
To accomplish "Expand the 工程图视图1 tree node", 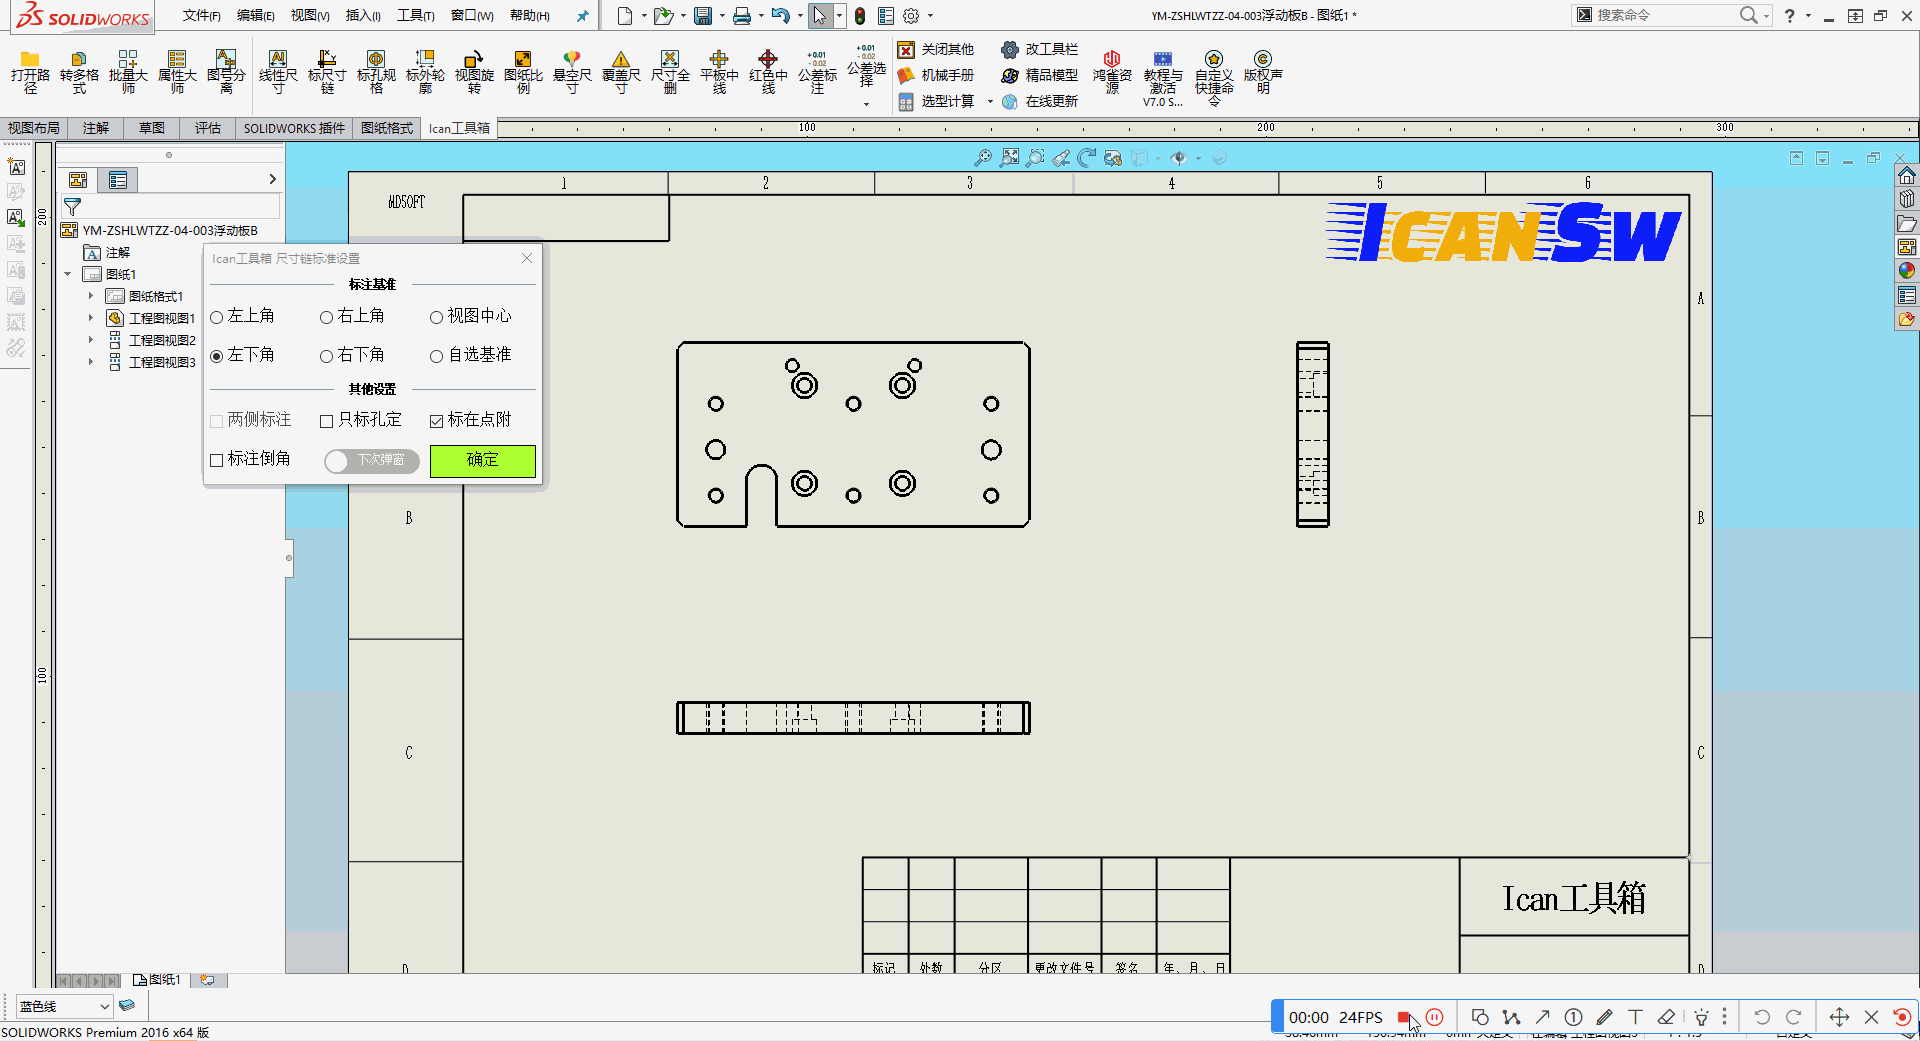I will [90, 318].
